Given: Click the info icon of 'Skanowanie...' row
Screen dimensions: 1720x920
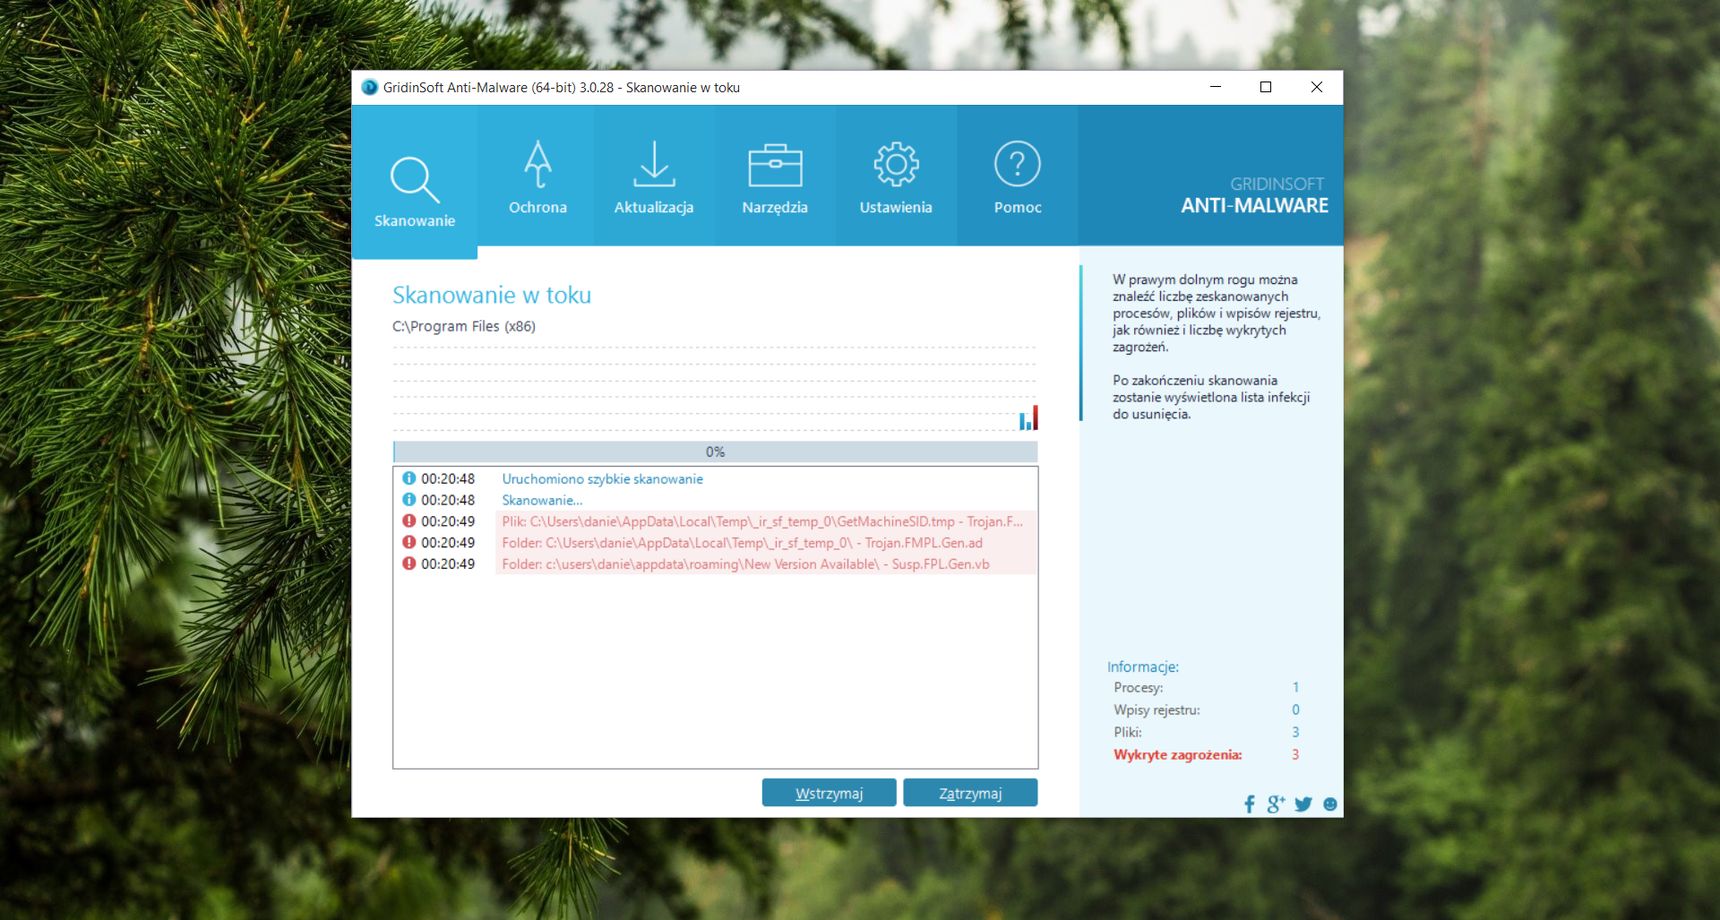Looking at the screenshot, I should 409,500.
